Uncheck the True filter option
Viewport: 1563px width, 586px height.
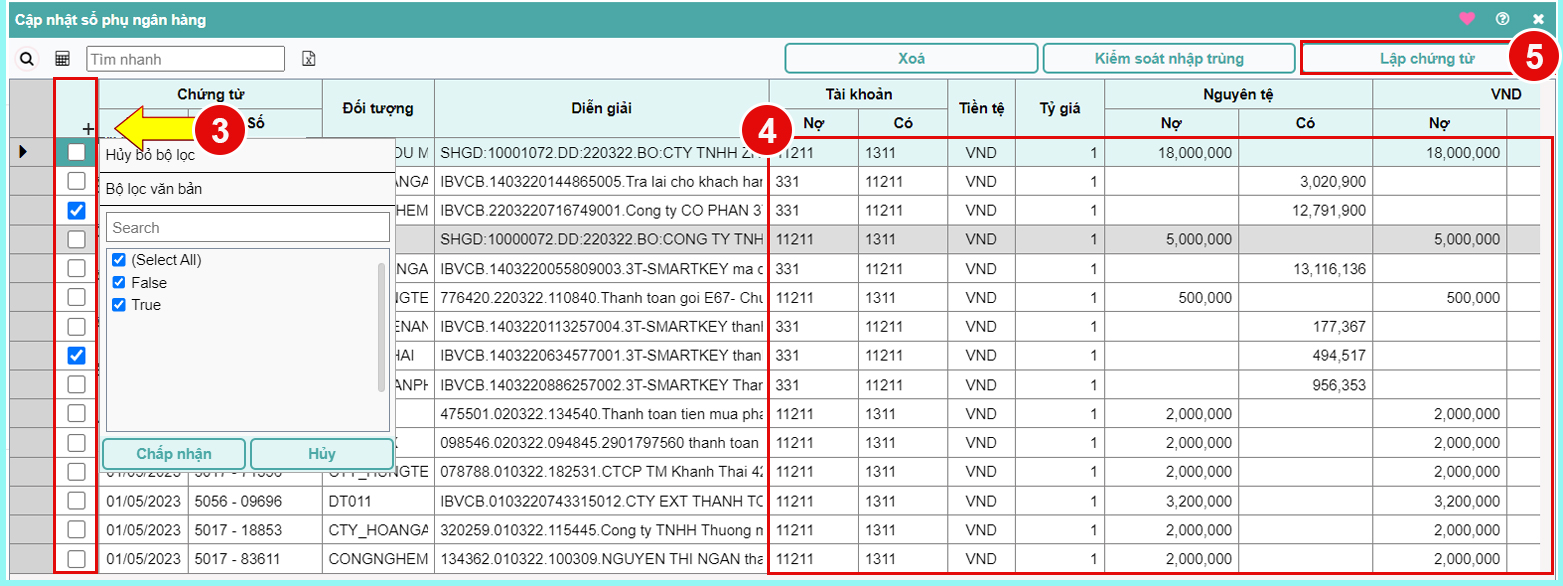tap(119, 305)
